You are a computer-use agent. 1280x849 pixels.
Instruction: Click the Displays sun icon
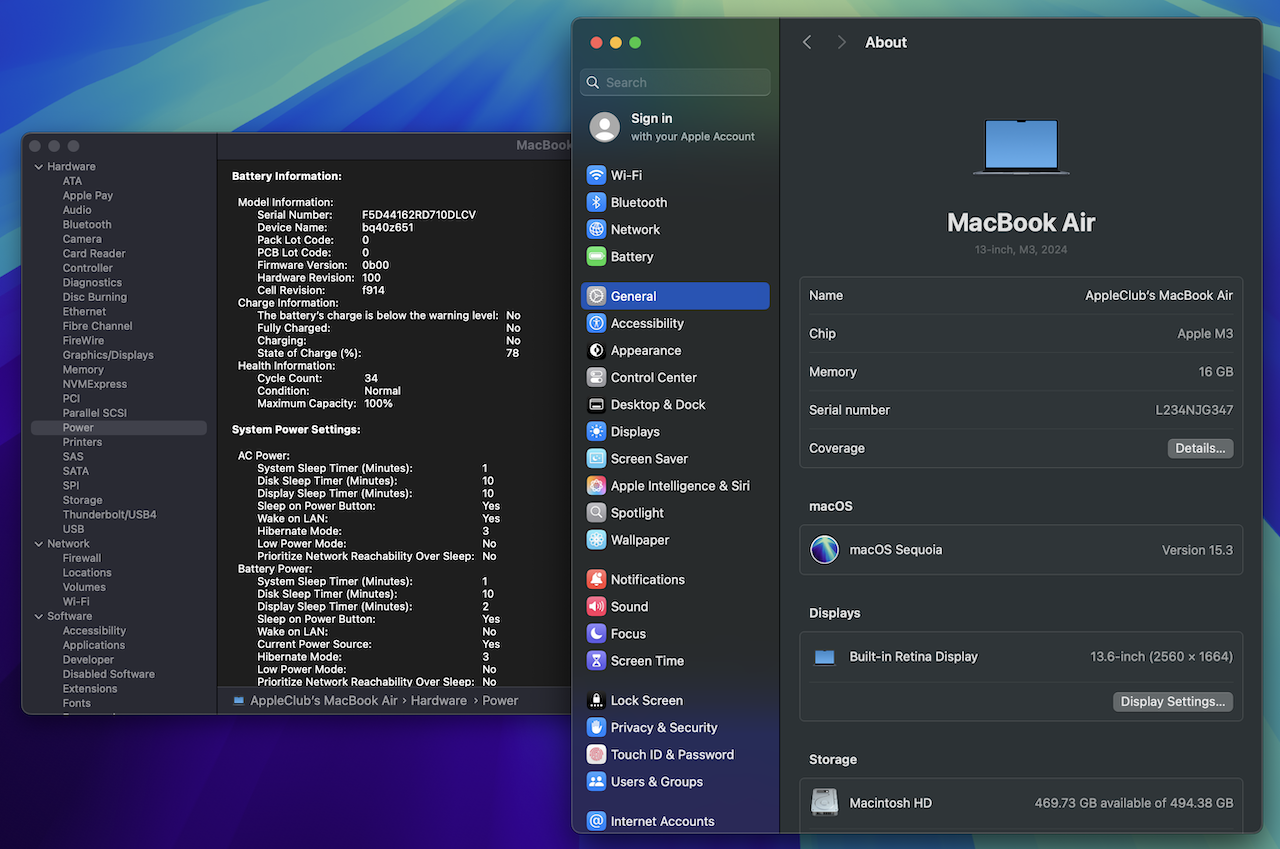click(596, 431)
